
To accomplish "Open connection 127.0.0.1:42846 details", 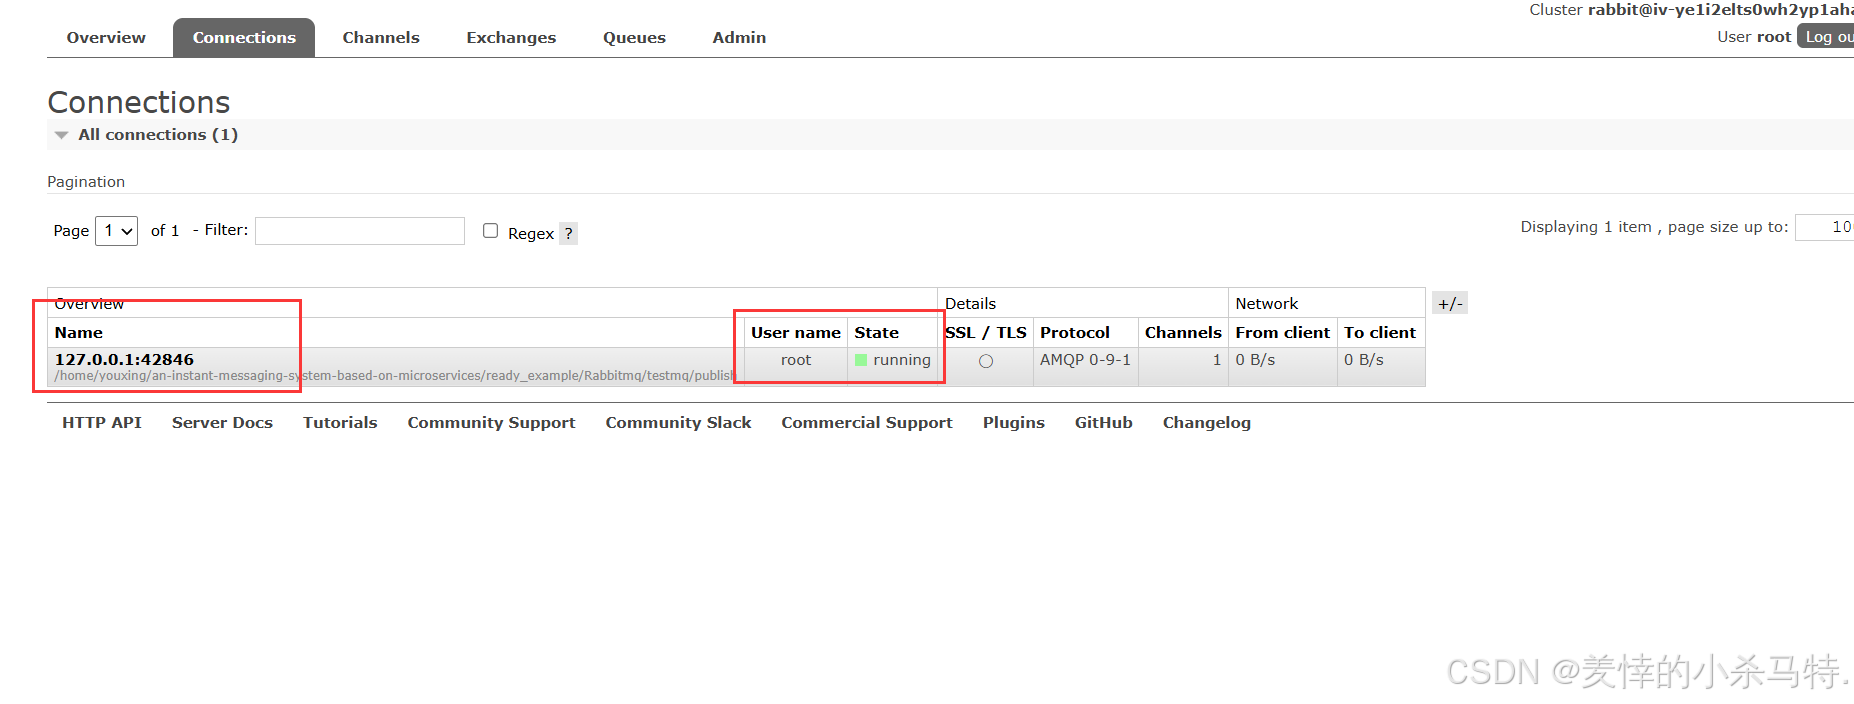I will point(124,360).
